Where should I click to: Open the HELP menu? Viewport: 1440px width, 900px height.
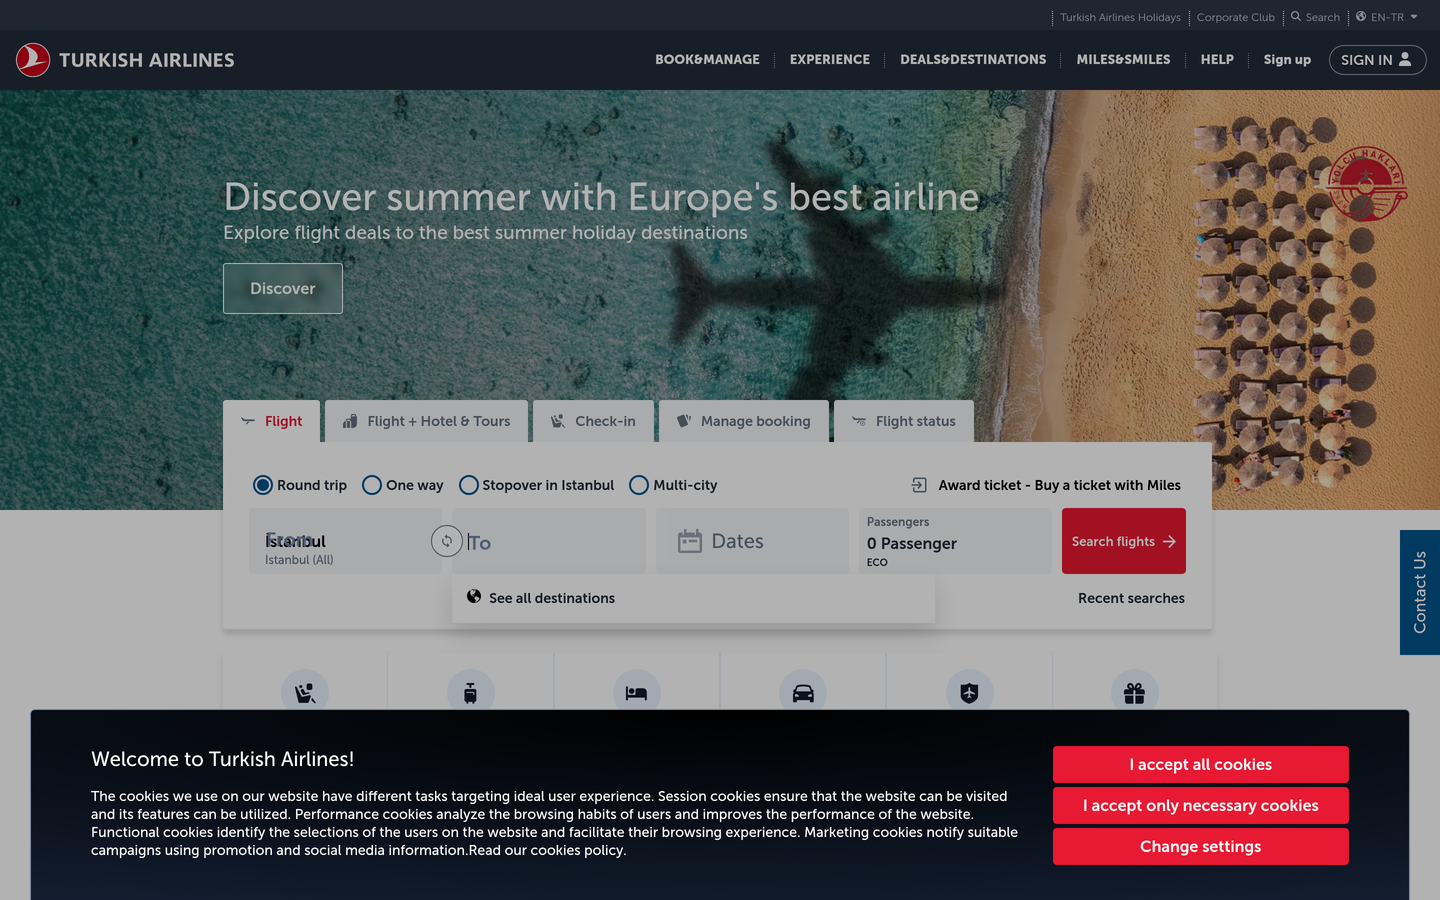[1217, 60]
